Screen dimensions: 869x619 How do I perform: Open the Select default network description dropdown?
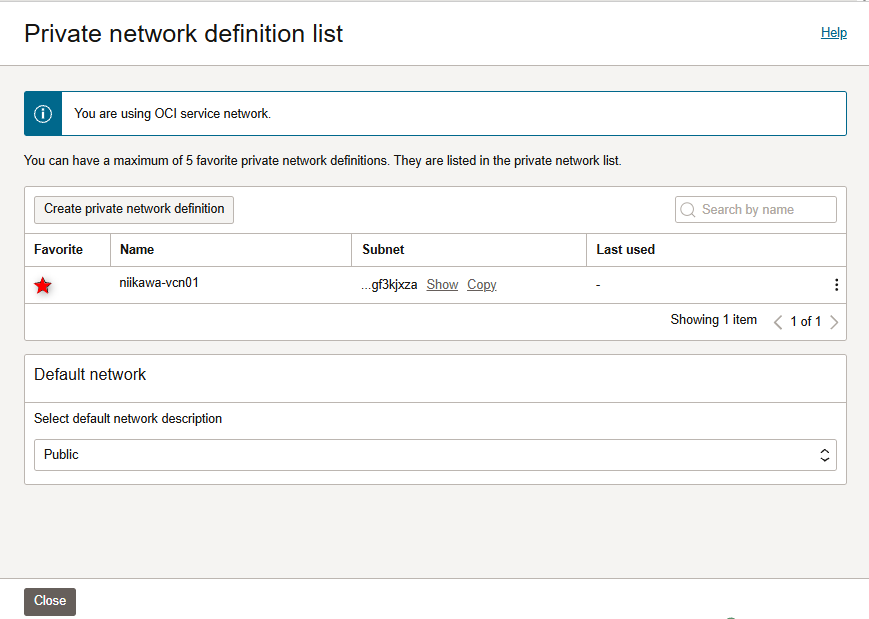pyautogui.click(x=435, y=455)
